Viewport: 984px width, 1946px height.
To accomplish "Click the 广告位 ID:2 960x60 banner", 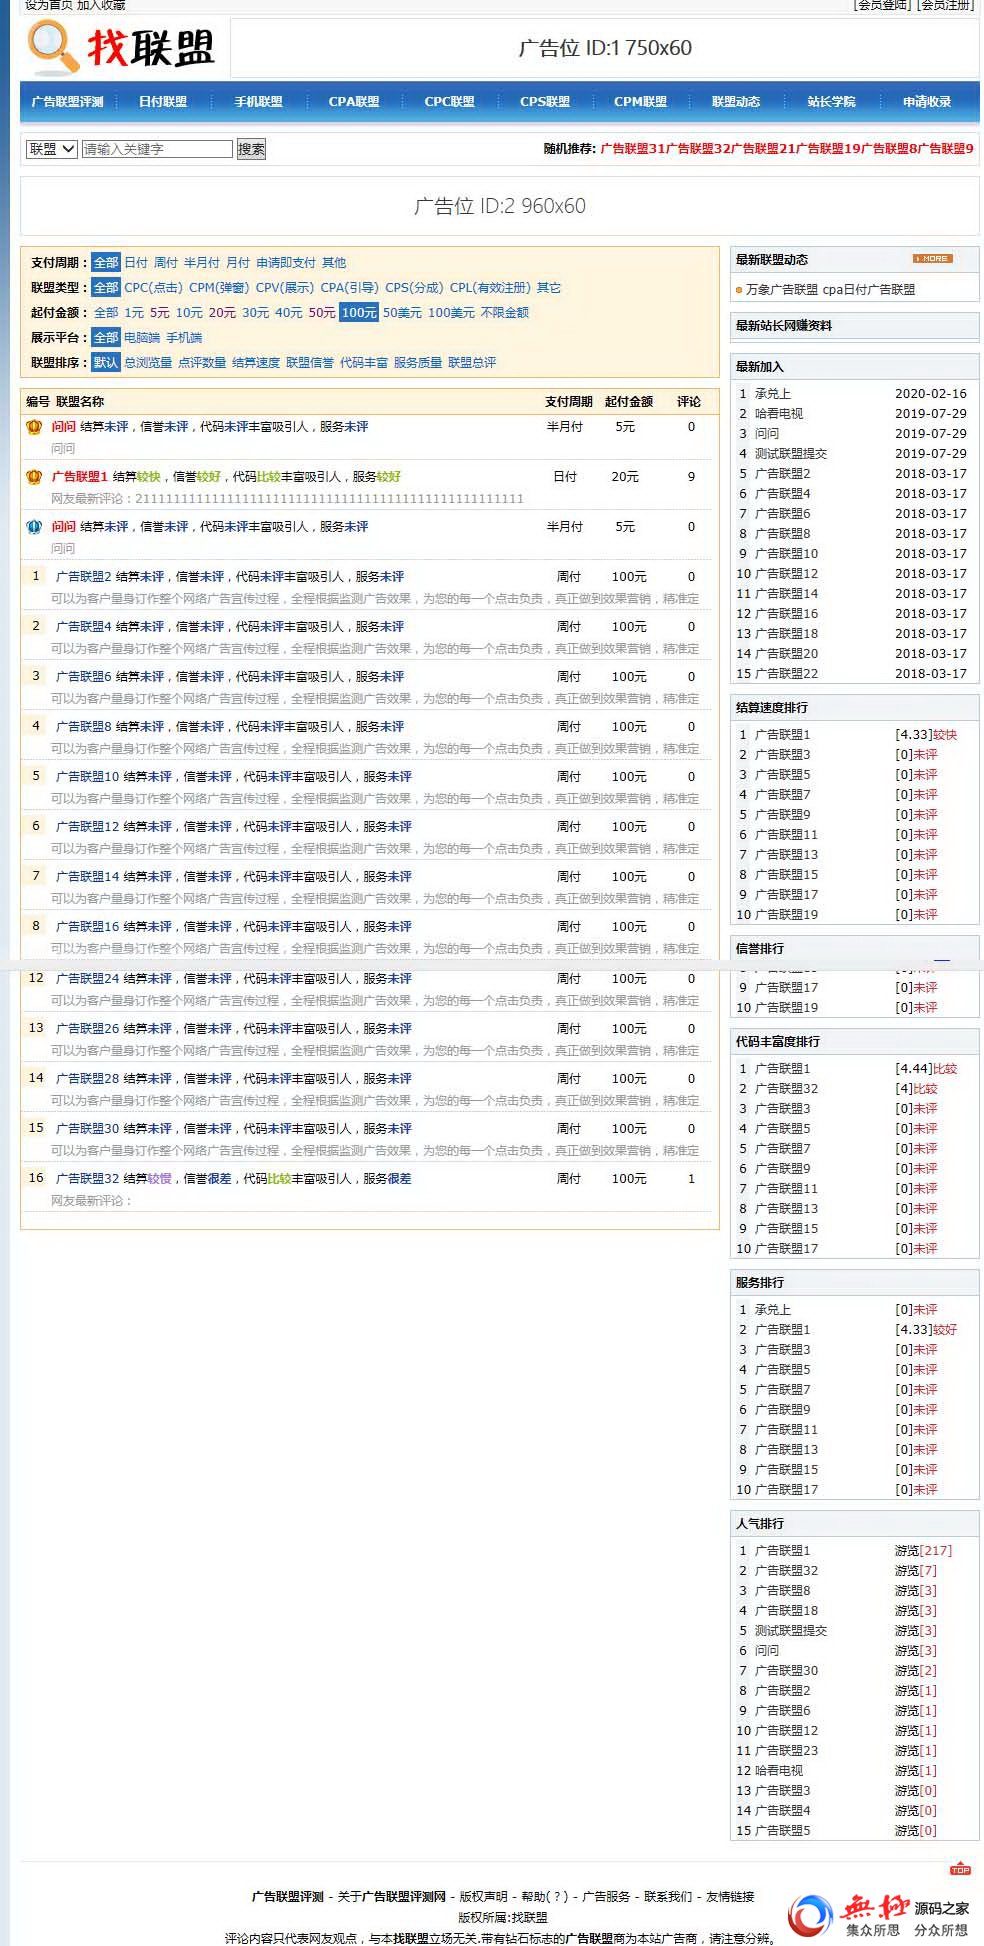I will pyautogui.click(x=500, y=206).
